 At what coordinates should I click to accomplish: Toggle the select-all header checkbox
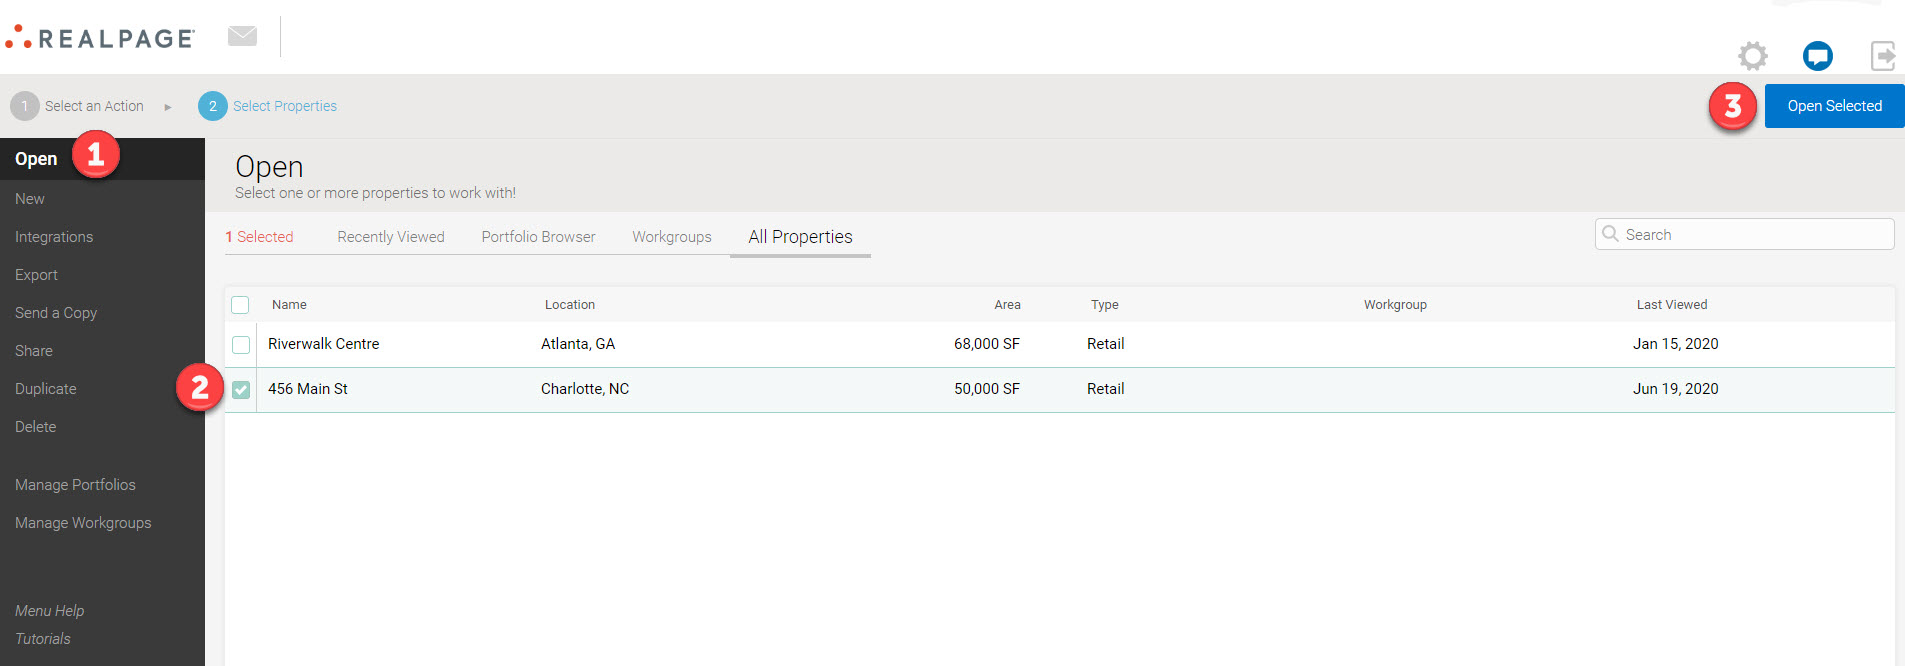[x=240, y=305]
